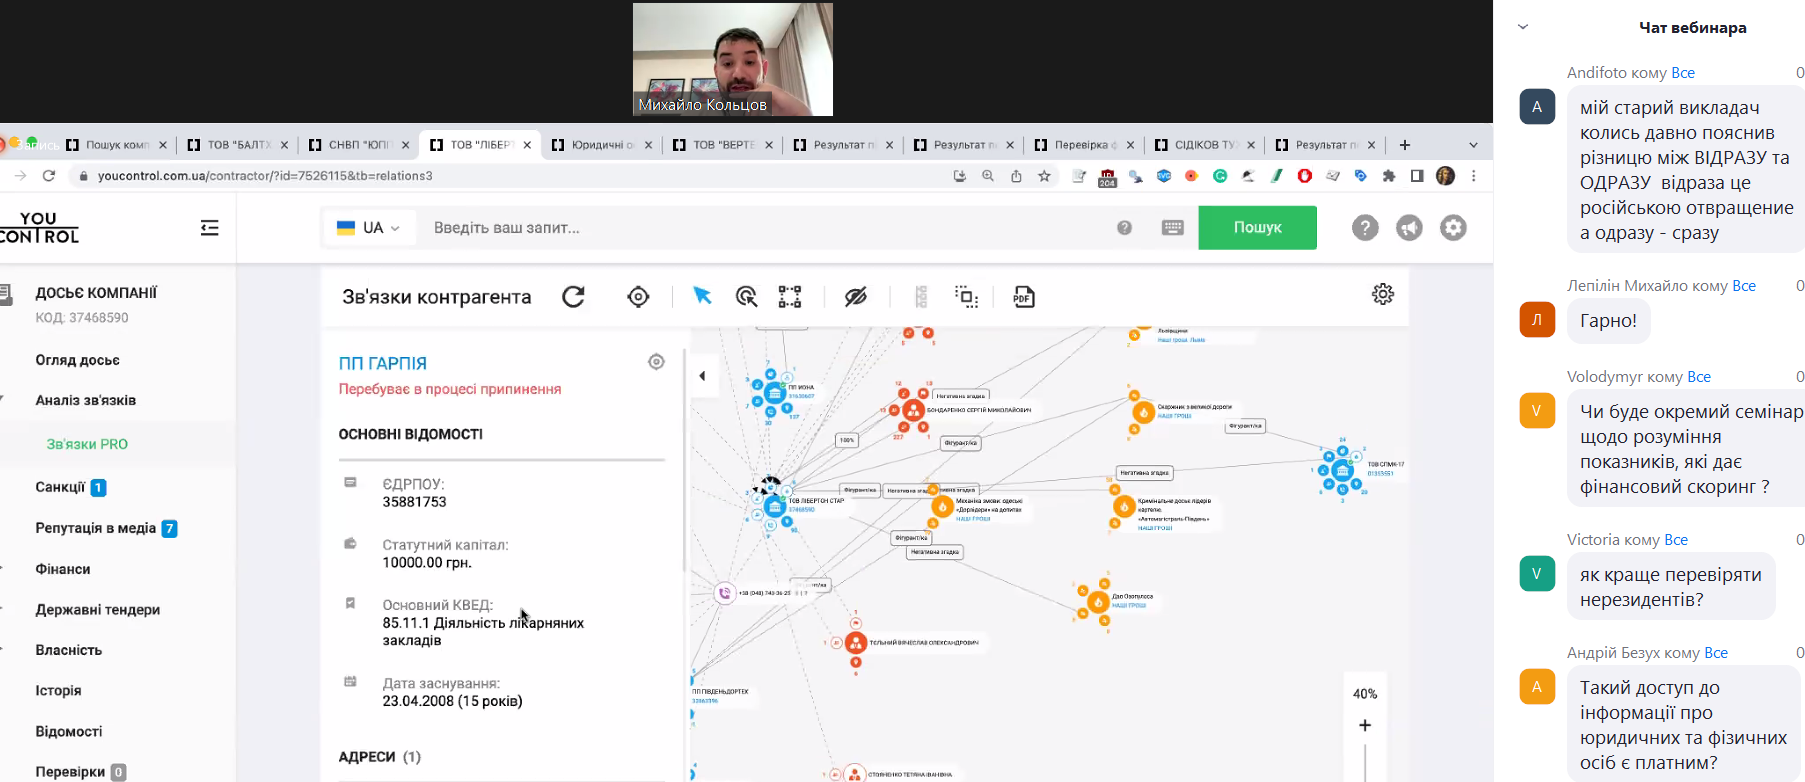Click the details panel vertical scrollbar
The height and width of the screenshot is (782, 1805).
[x=685, y=460]
